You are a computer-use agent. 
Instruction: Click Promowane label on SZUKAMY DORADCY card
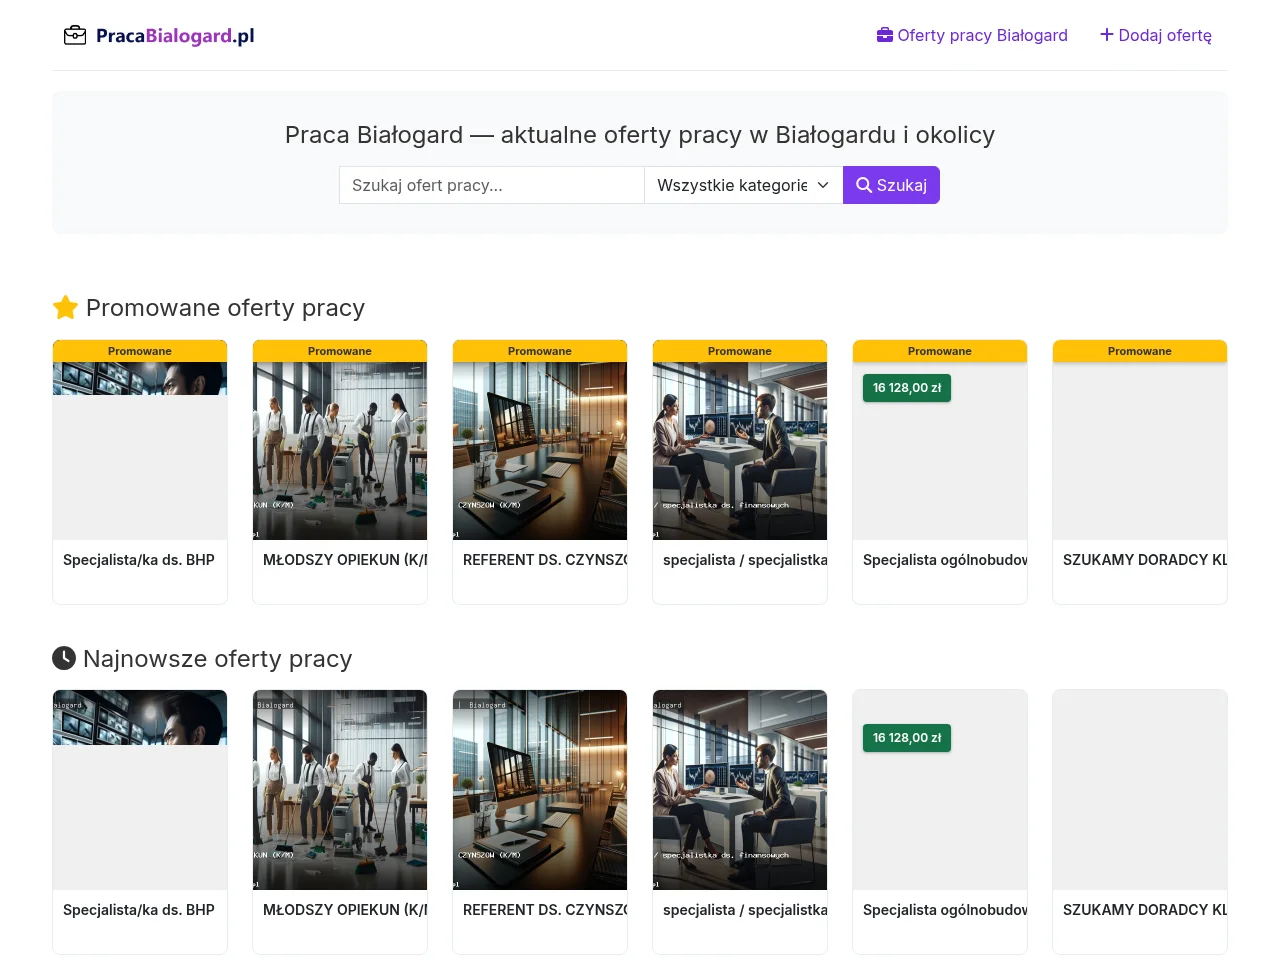pos(1140,351)
